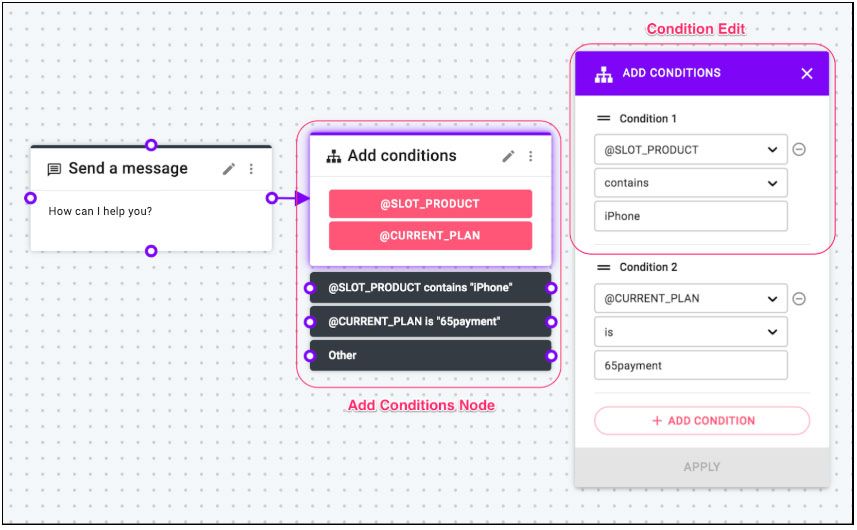857x530 pixels.
Task: Open the Add conditions node three-dot menu
Action: coord(530,156)
